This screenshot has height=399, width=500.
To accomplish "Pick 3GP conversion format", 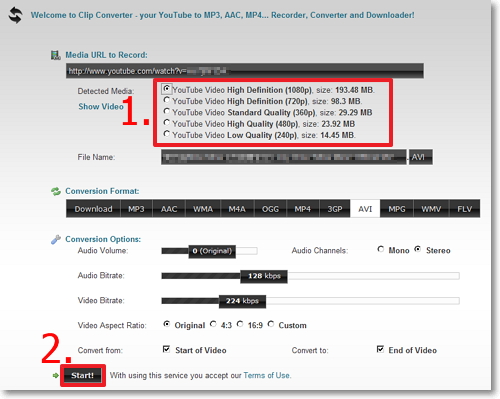I will (x=335, y=209).
